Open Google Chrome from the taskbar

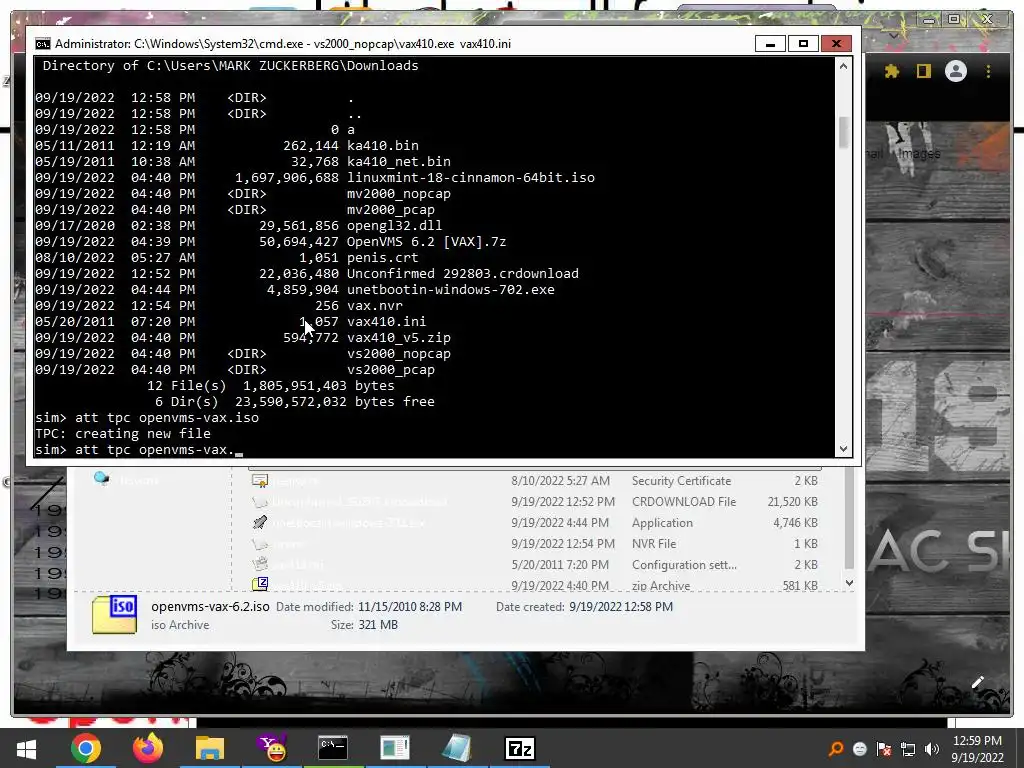click(86, 748)
